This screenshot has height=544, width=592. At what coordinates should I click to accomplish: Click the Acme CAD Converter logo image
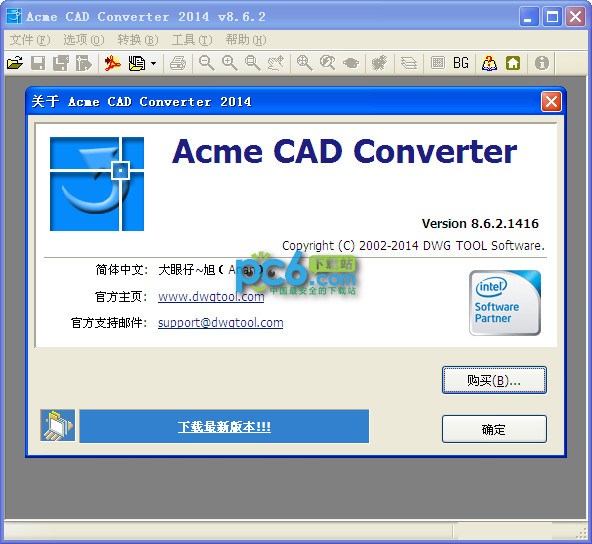97,184
